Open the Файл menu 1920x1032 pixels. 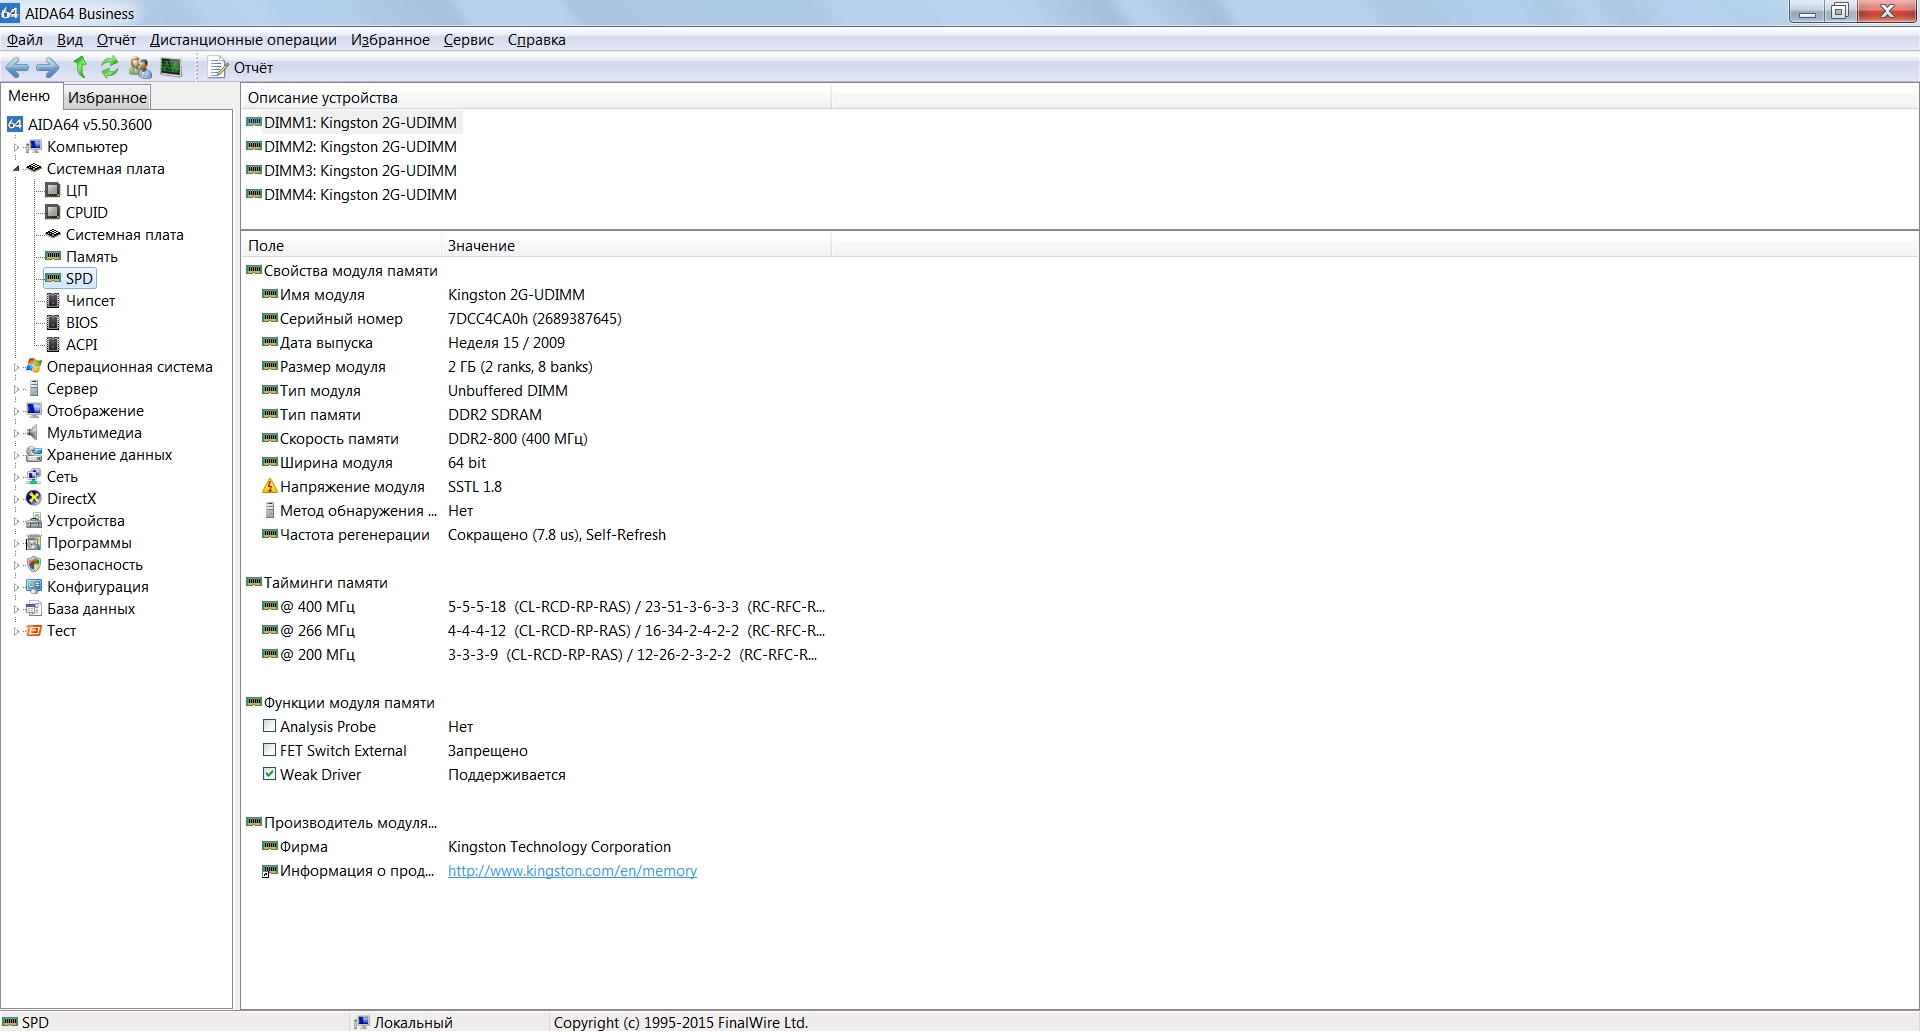coord(25,40)
